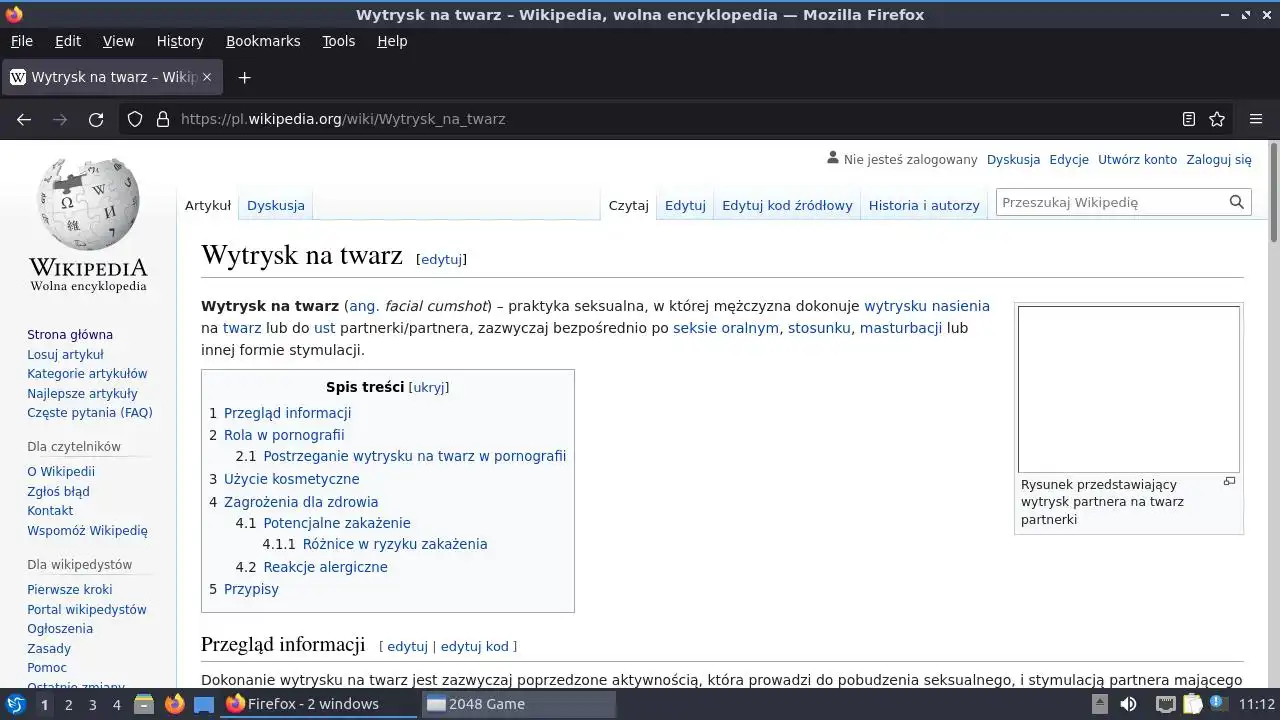The width and height of the screenshot is (1280, 720).
Task: Open Historia i autorzy tab
Action: pyautogui.click(x=924, y=205)
